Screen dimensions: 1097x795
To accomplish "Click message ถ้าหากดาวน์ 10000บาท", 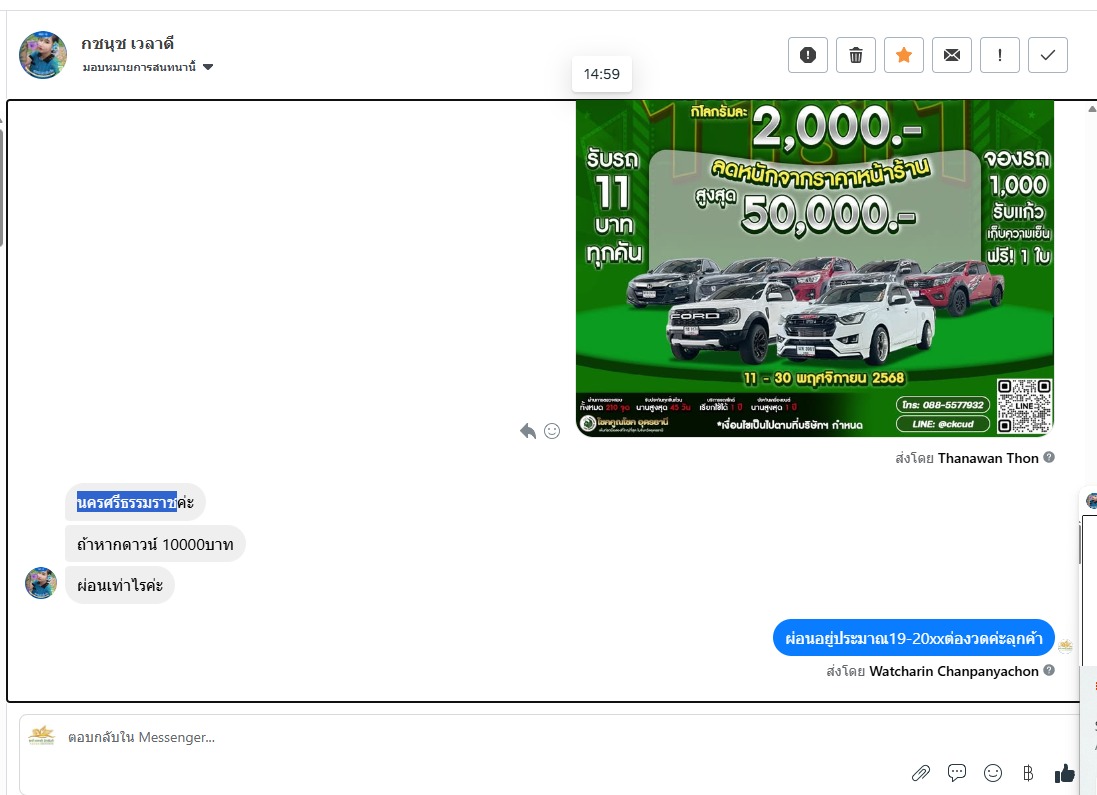I will pos(155,544).
